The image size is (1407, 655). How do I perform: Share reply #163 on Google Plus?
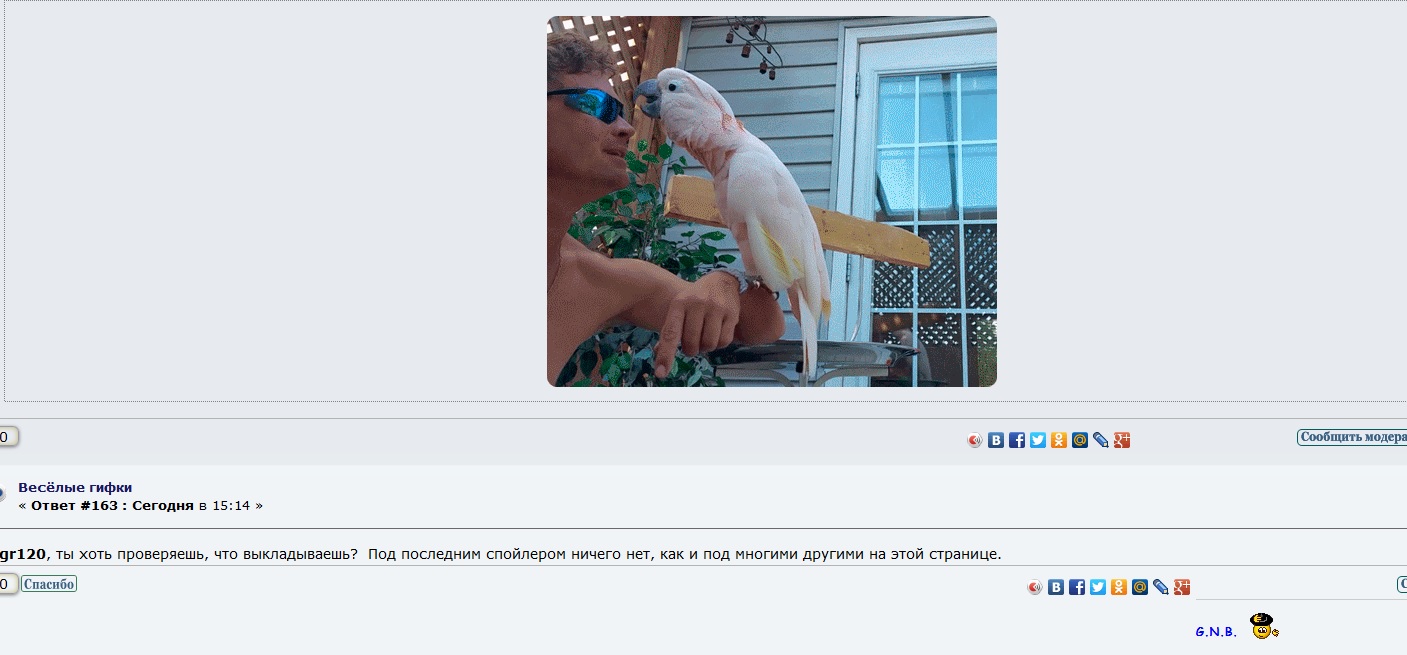tap(1182, 587)
